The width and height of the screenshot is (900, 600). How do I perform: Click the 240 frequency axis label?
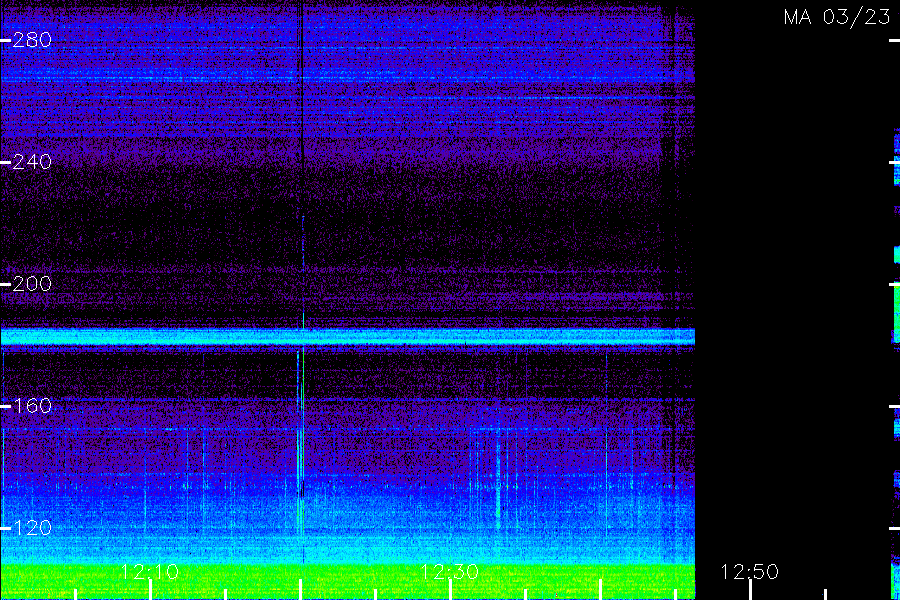click(x=32, y=162)
